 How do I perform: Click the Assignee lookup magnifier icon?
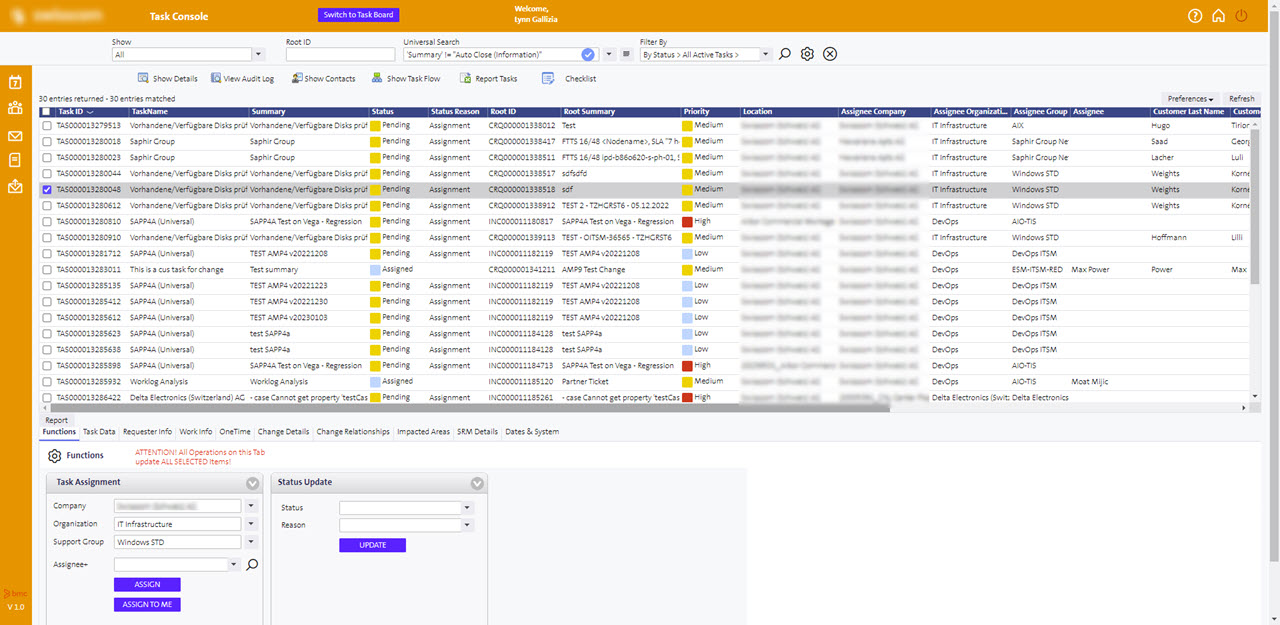pyautogui.click(x=252, y=565)
